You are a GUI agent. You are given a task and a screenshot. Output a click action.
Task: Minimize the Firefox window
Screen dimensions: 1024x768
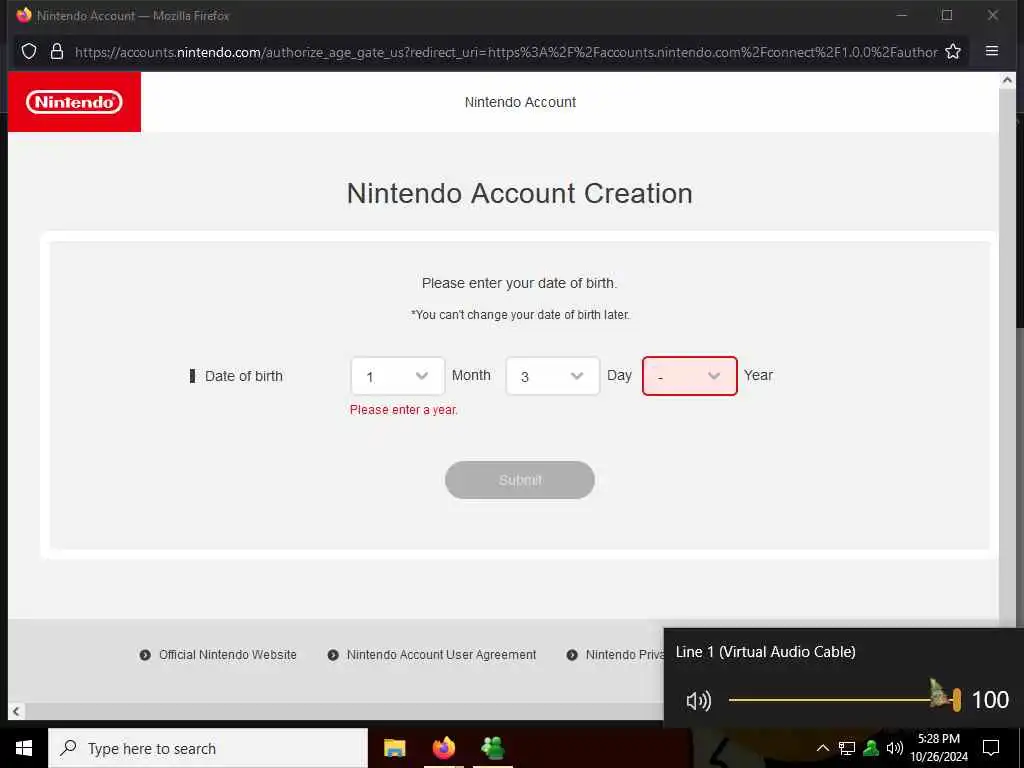(x=902, y=15)
